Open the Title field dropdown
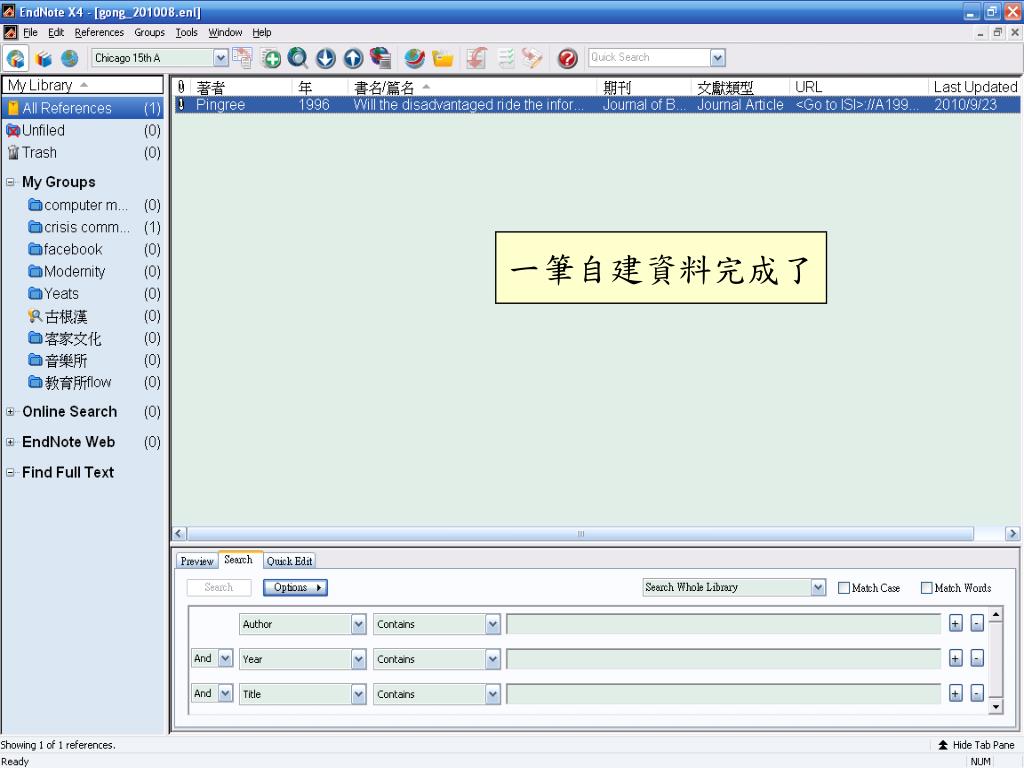The width and height of the screenshot is (1024, 768). 359,694
